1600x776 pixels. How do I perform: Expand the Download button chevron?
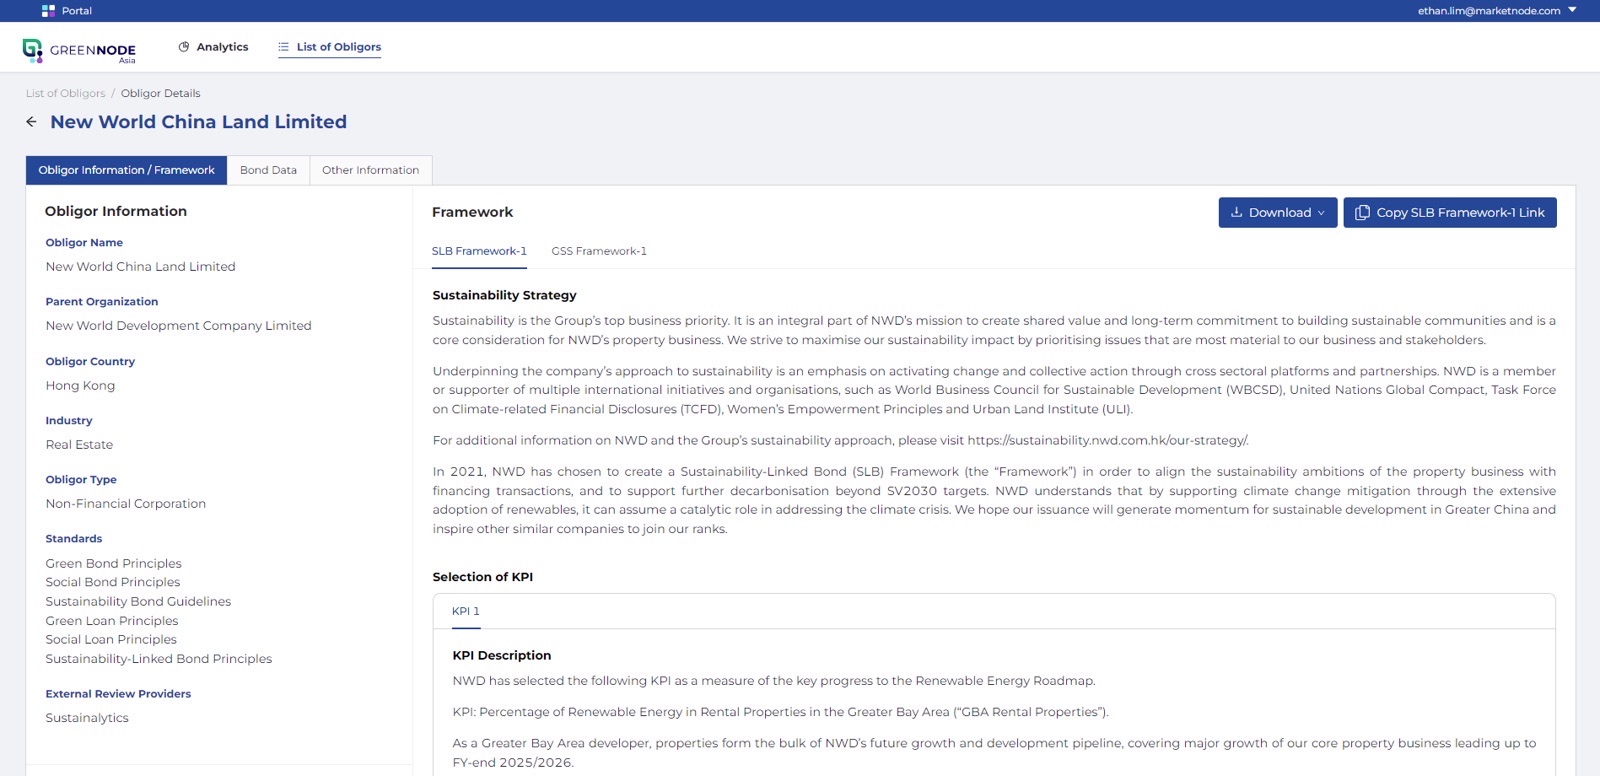tap(1321, 213)
